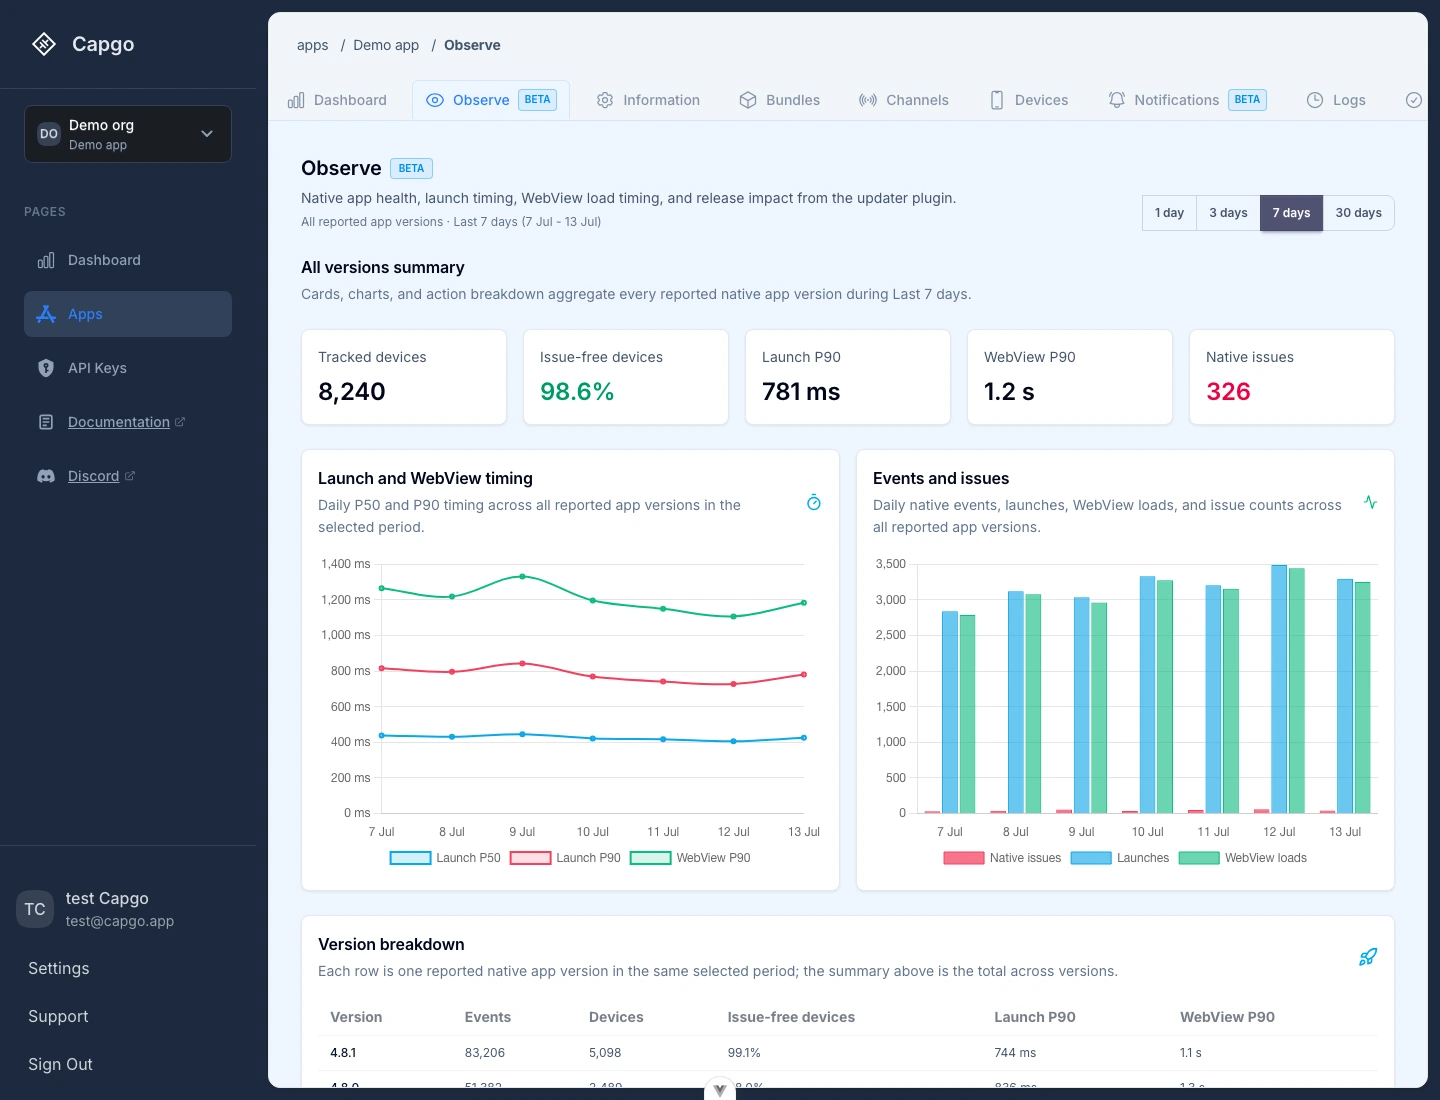
Task: Click the Logs tab clock icon
Action: [1315, 100]
